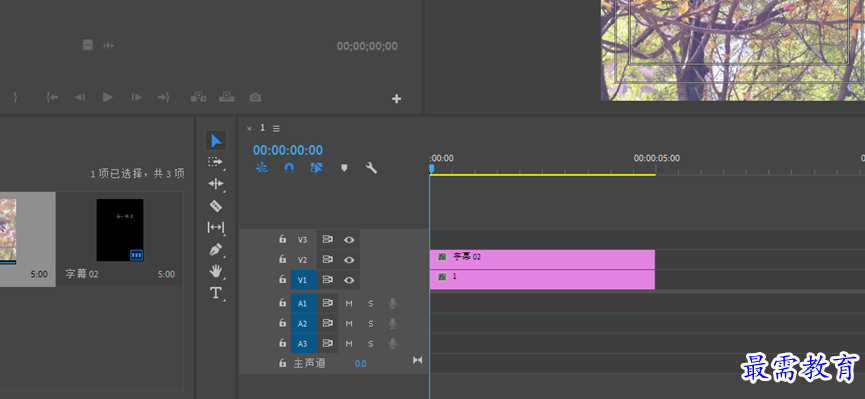This screenshot has width=865, height=399.
Task: Select the Type tool
Action: (x=216, y=292)
